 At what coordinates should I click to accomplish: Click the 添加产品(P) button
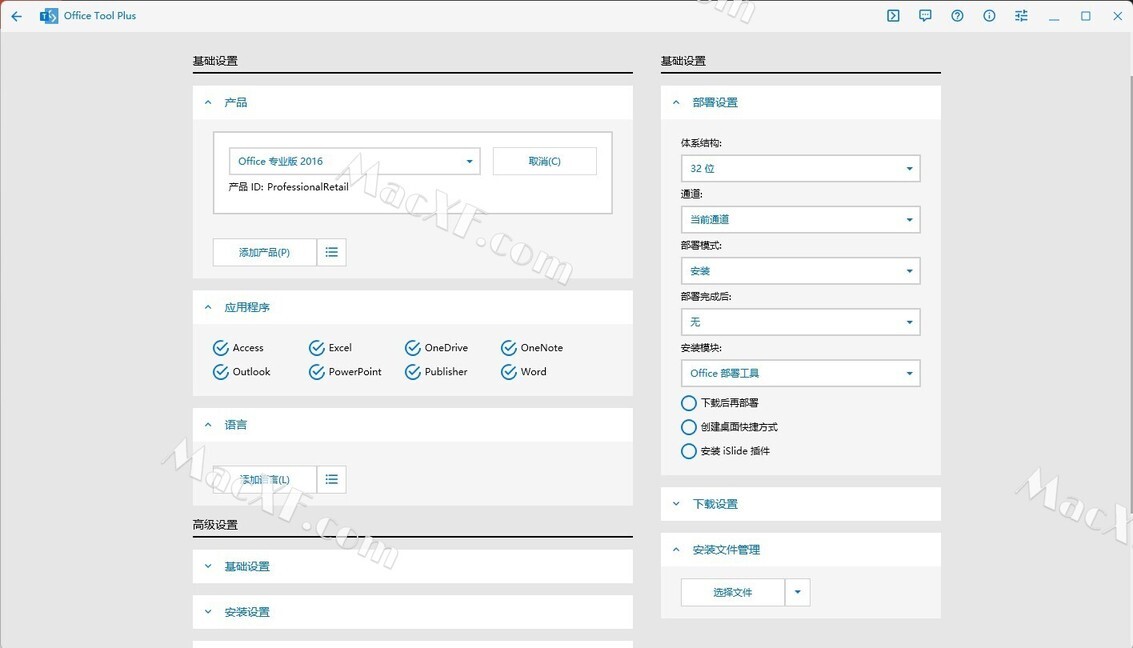[x=264, y=252]
